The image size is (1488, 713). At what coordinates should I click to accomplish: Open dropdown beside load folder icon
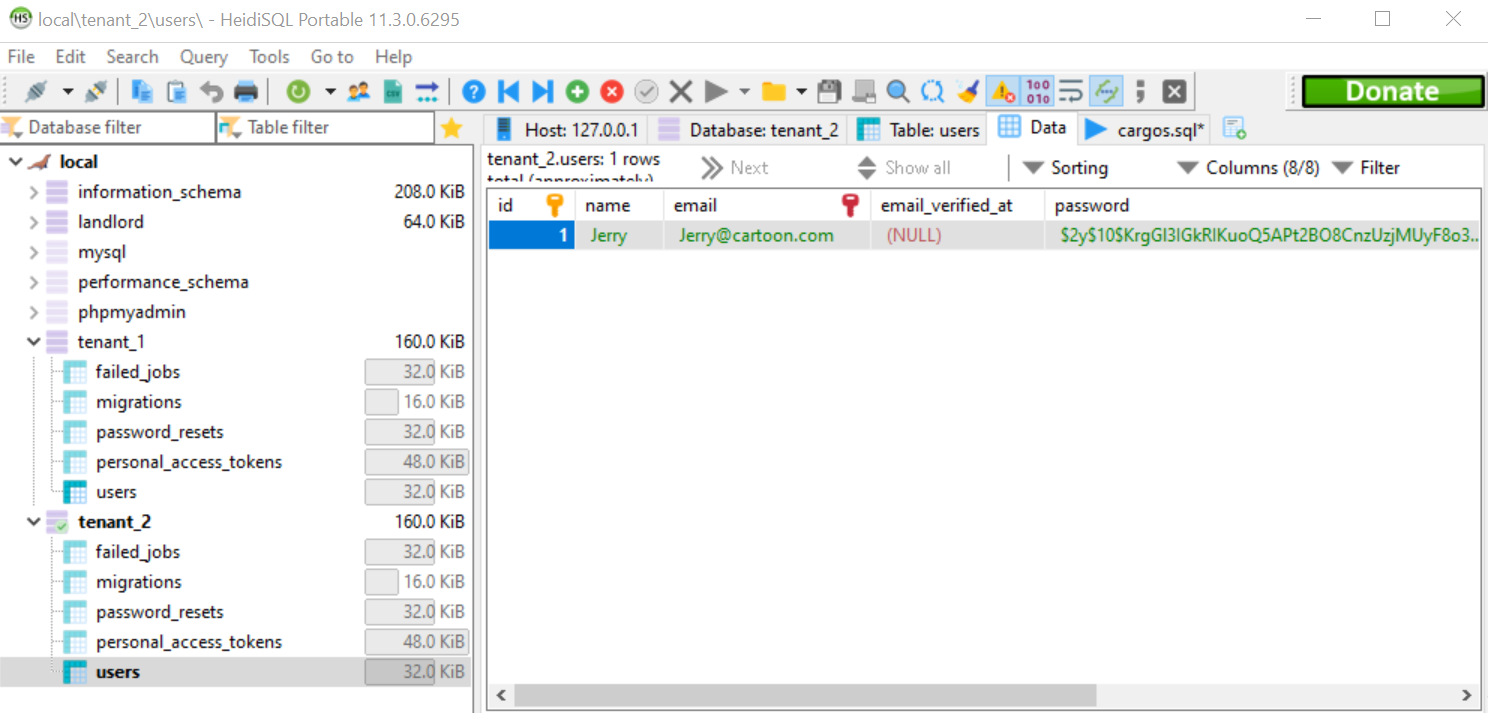coord(802,92)
